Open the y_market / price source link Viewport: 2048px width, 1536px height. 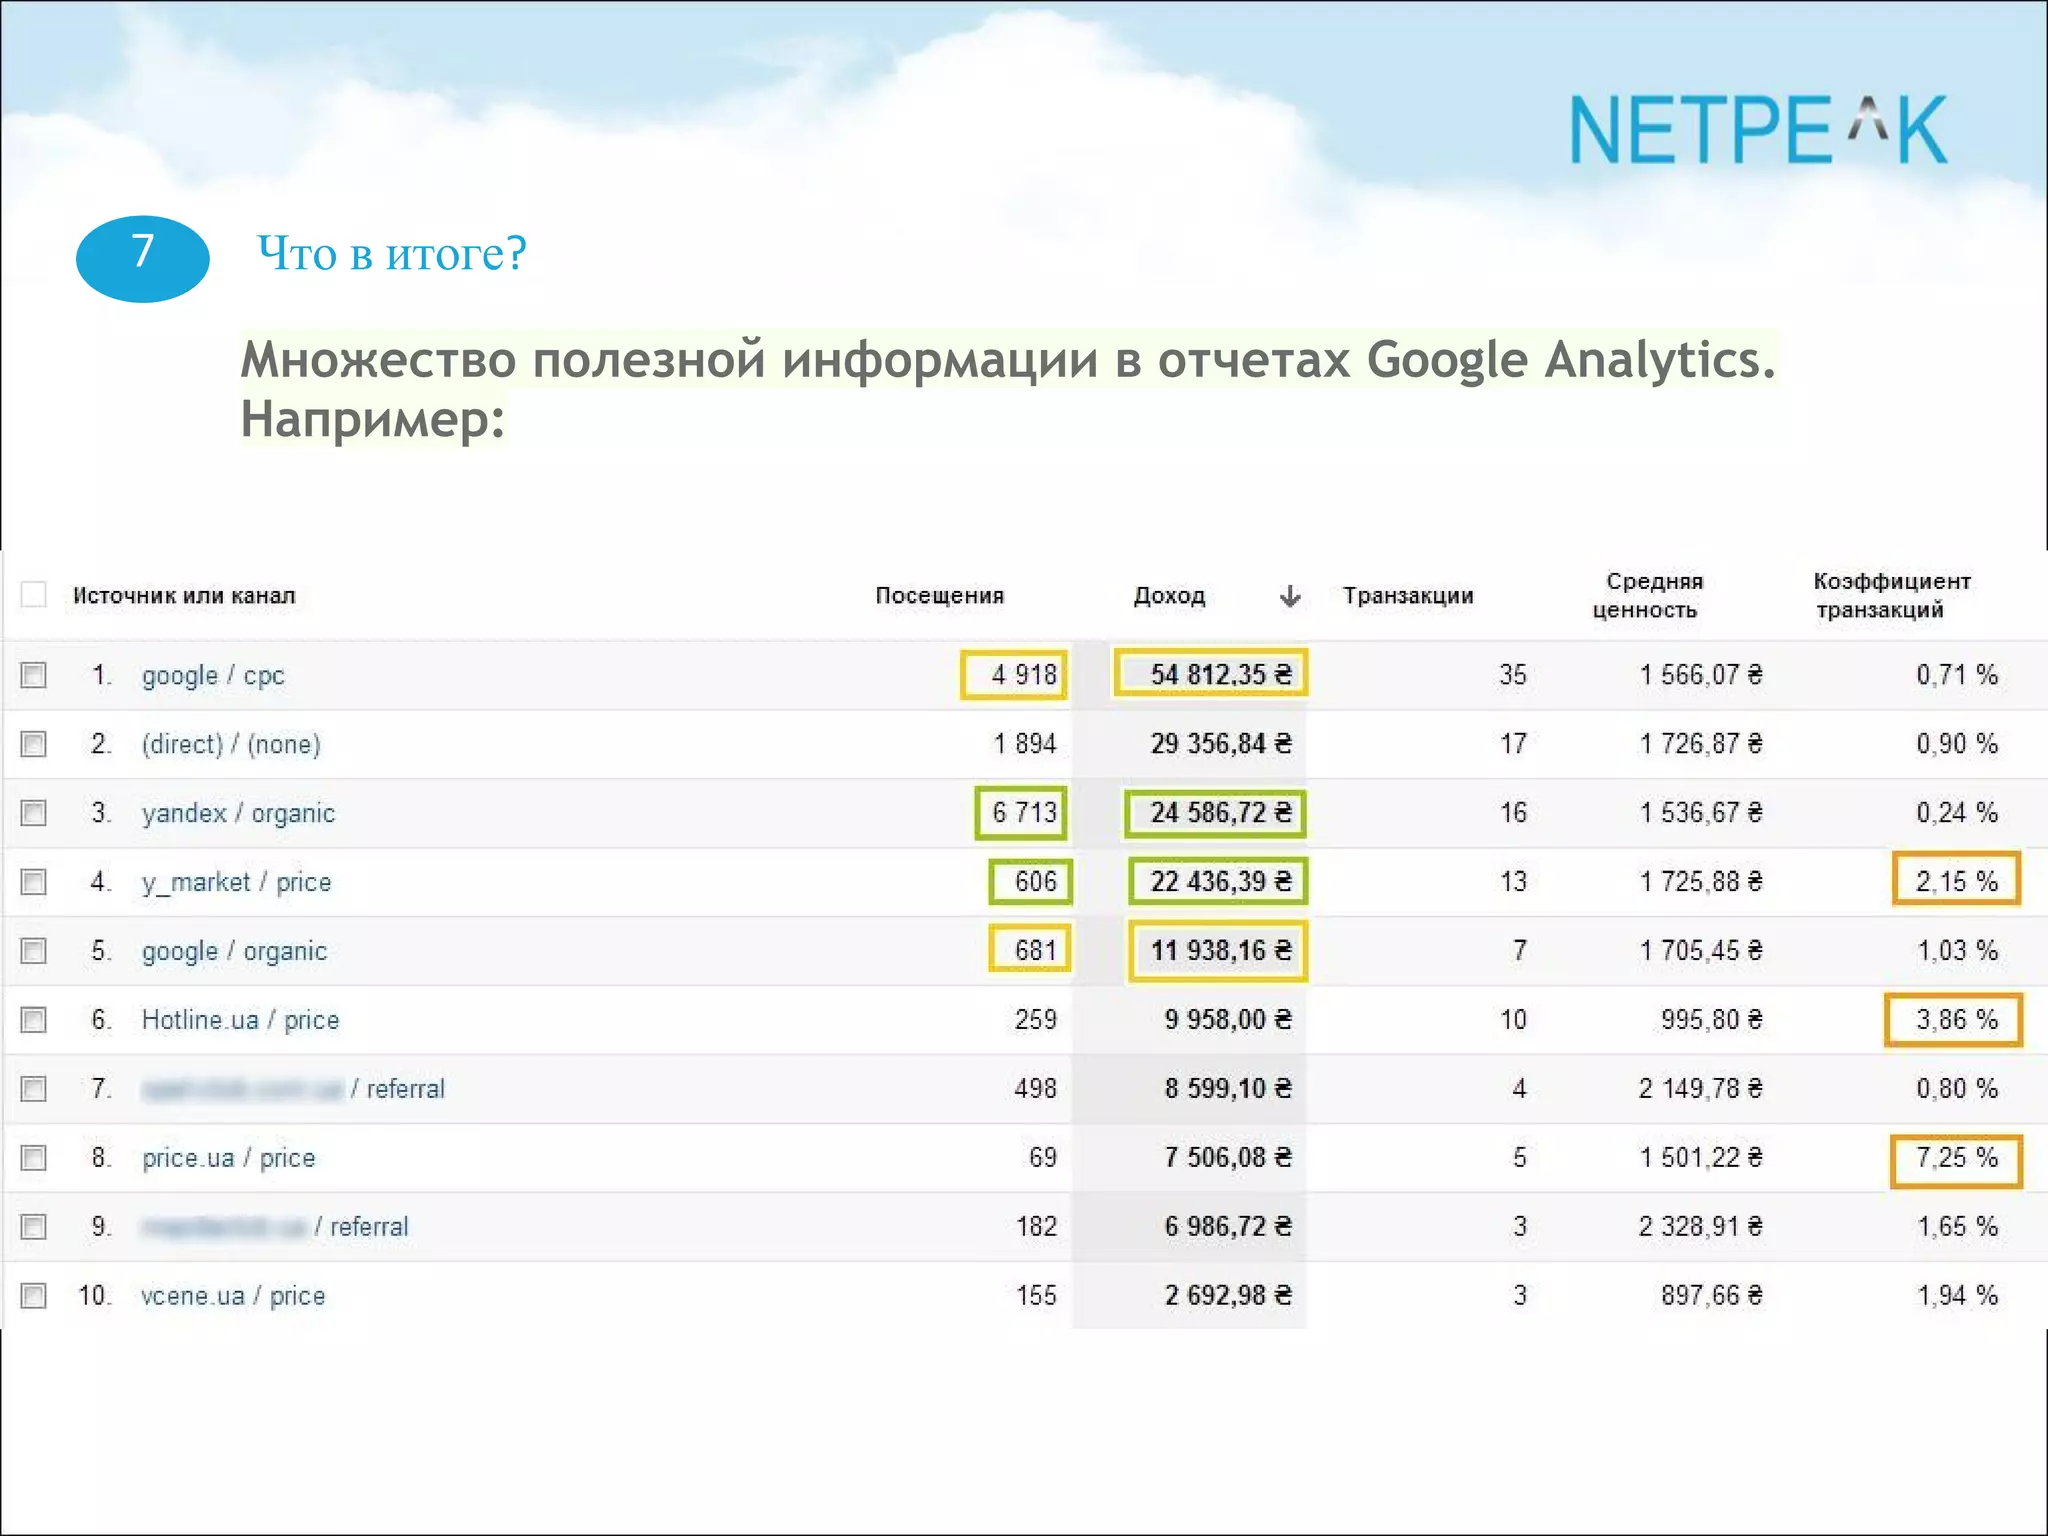click(x=236, y=883)
